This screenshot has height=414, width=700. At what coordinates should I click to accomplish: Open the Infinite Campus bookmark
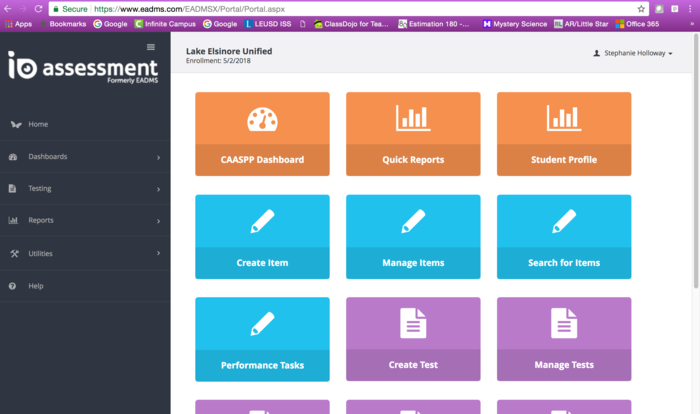coord(166,23)
